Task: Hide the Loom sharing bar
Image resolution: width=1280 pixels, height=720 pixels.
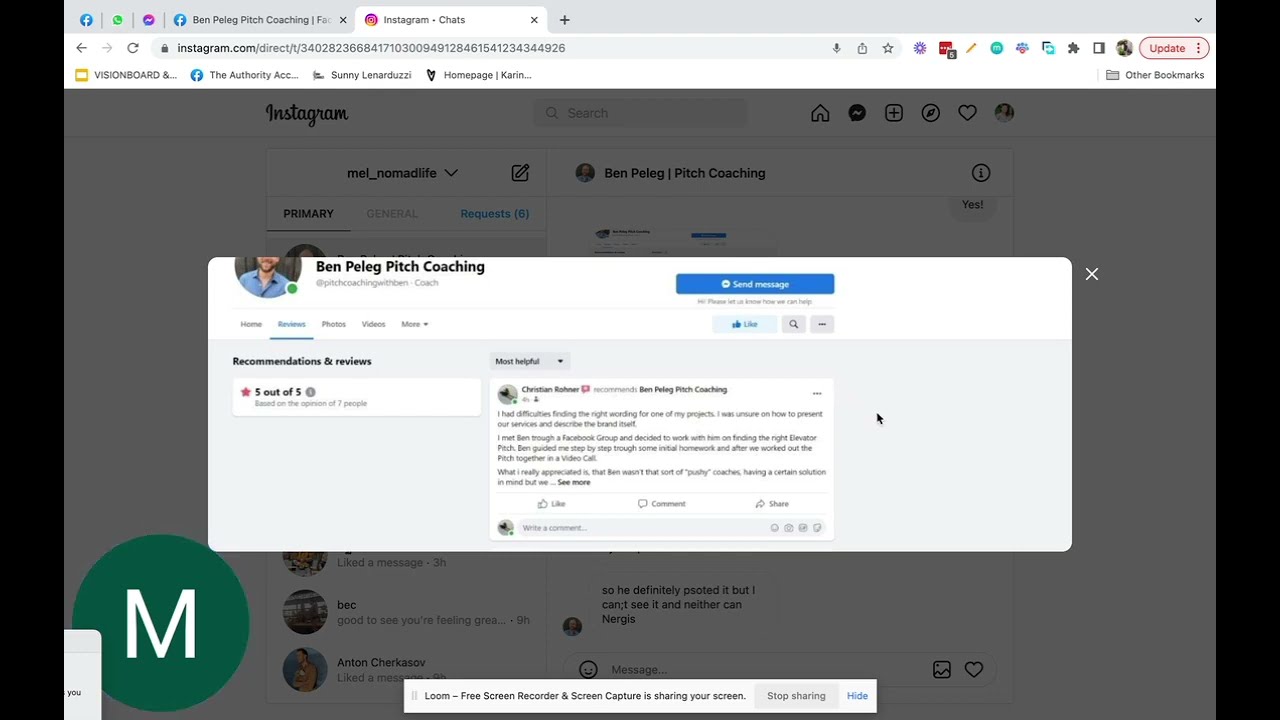Action: pyautogui.click(x=857, y=696)
